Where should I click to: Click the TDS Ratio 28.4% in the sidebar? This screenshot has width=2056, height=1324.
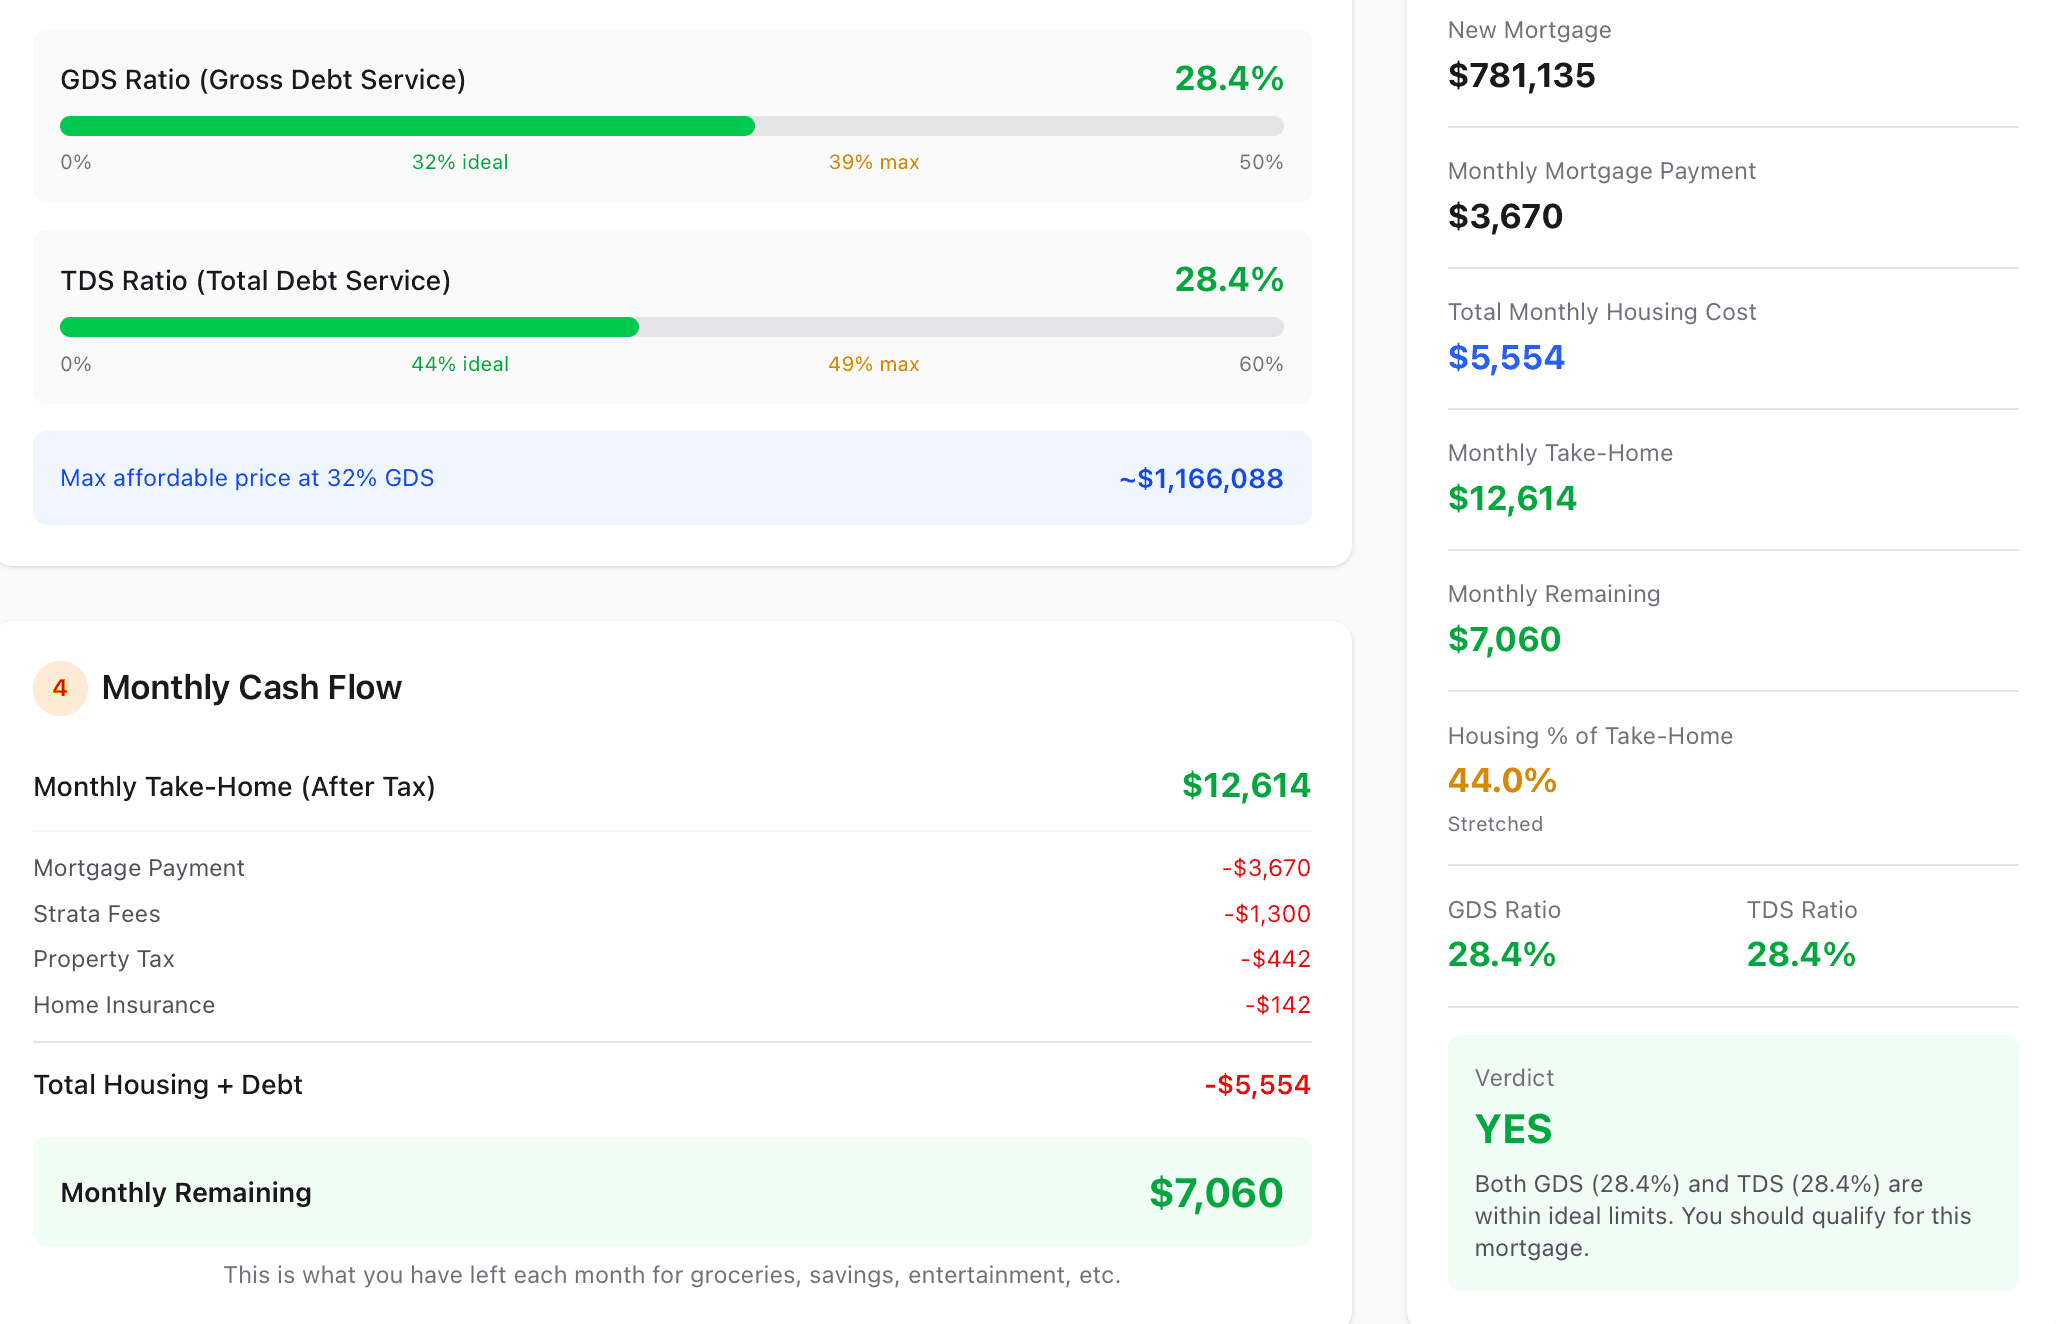pos(1800,955)
